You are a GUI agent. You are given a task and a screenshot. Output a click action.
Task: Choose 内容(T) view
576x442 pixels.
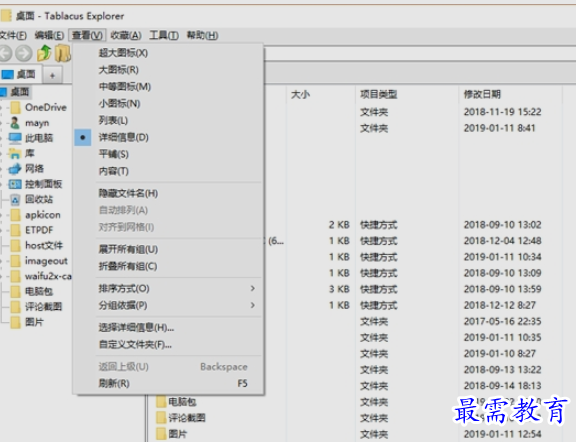coord(168,171)
